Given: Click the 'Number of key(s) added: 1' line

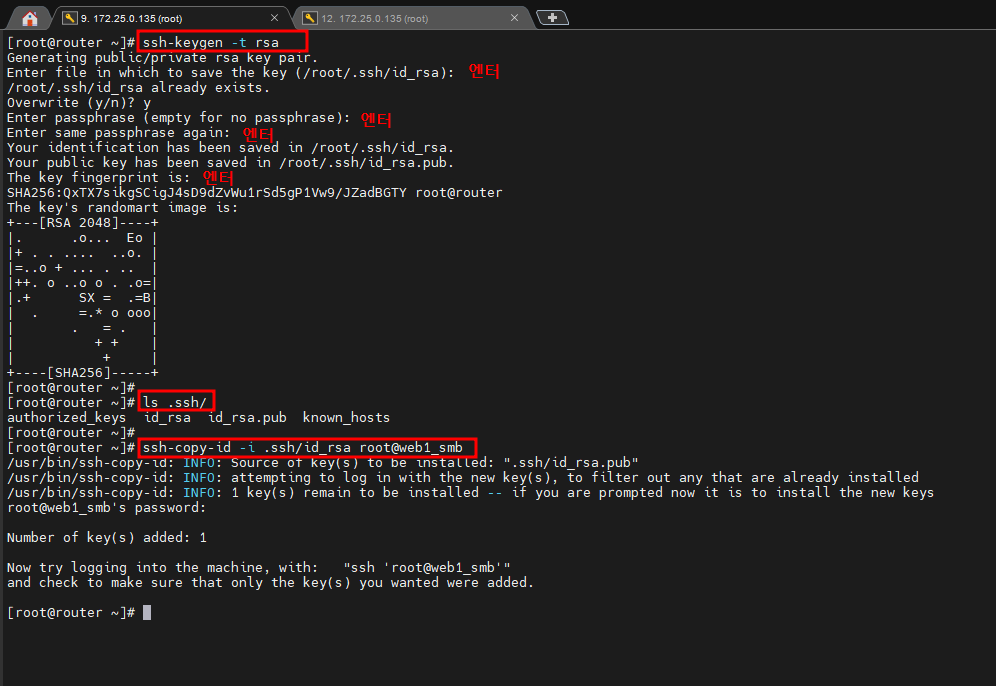Looking at the screenshot, I should coord(107,538).
